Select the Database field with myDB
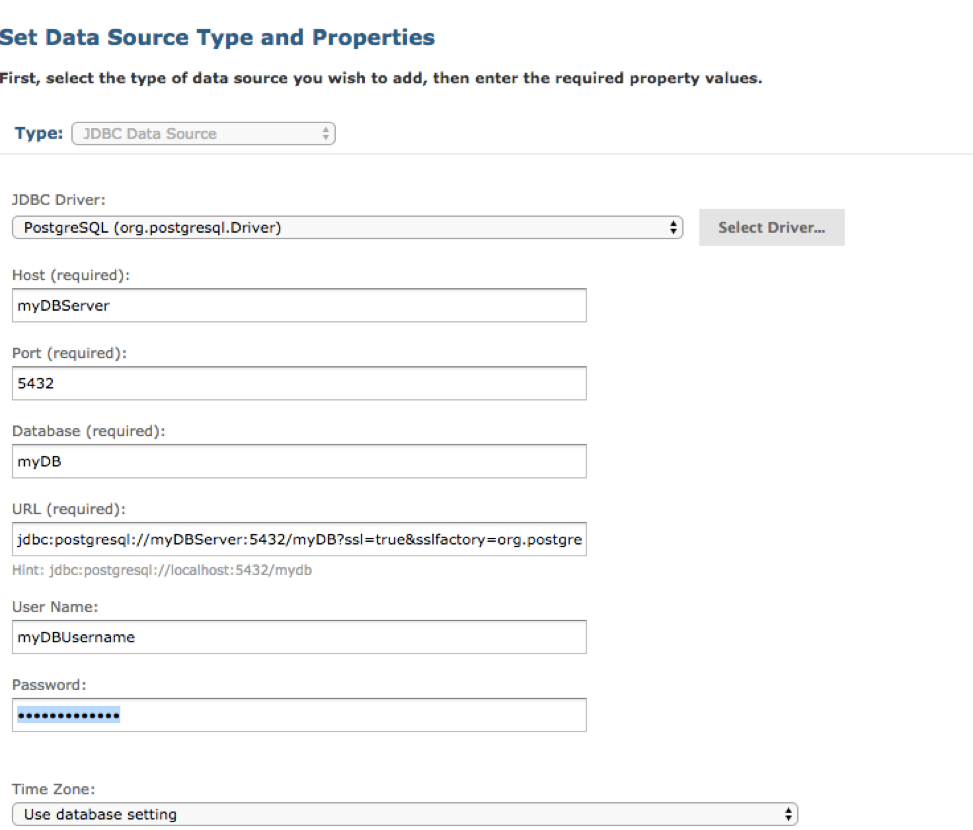 [x=299, y=461]
